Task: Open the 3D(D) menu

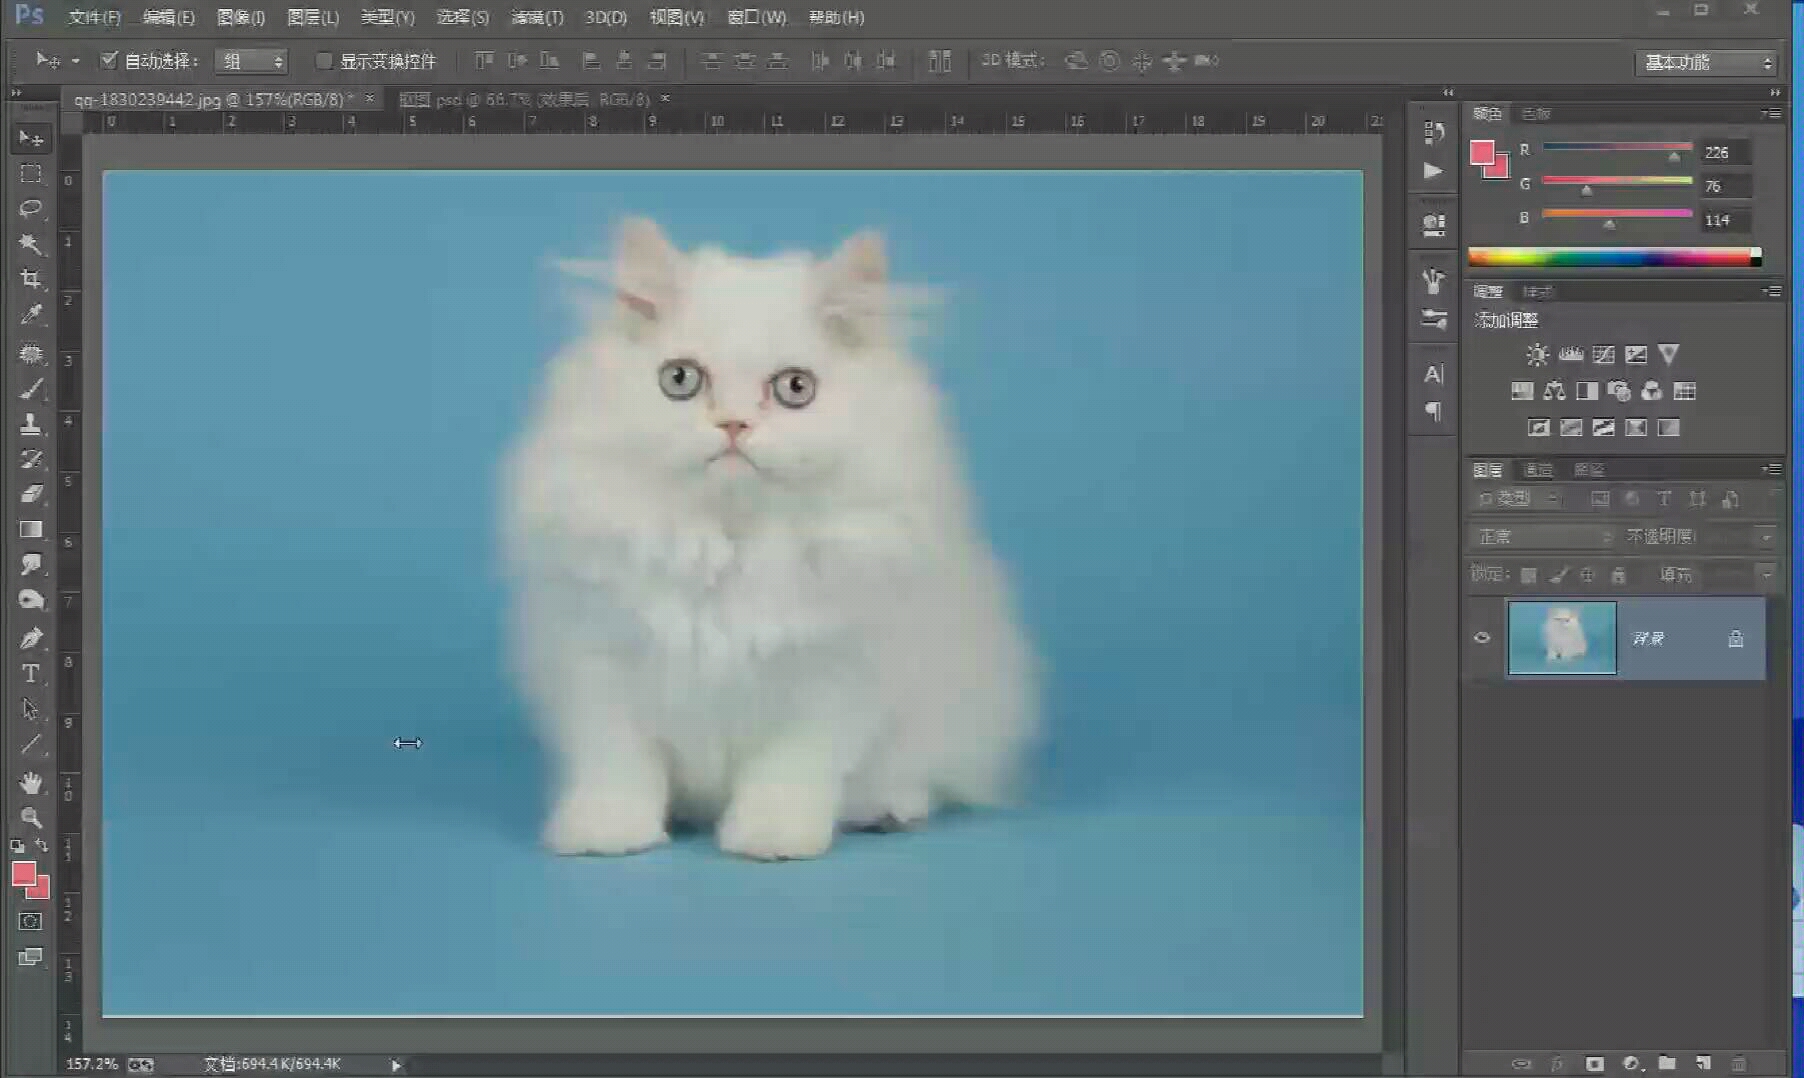Action: pos(606,17)
